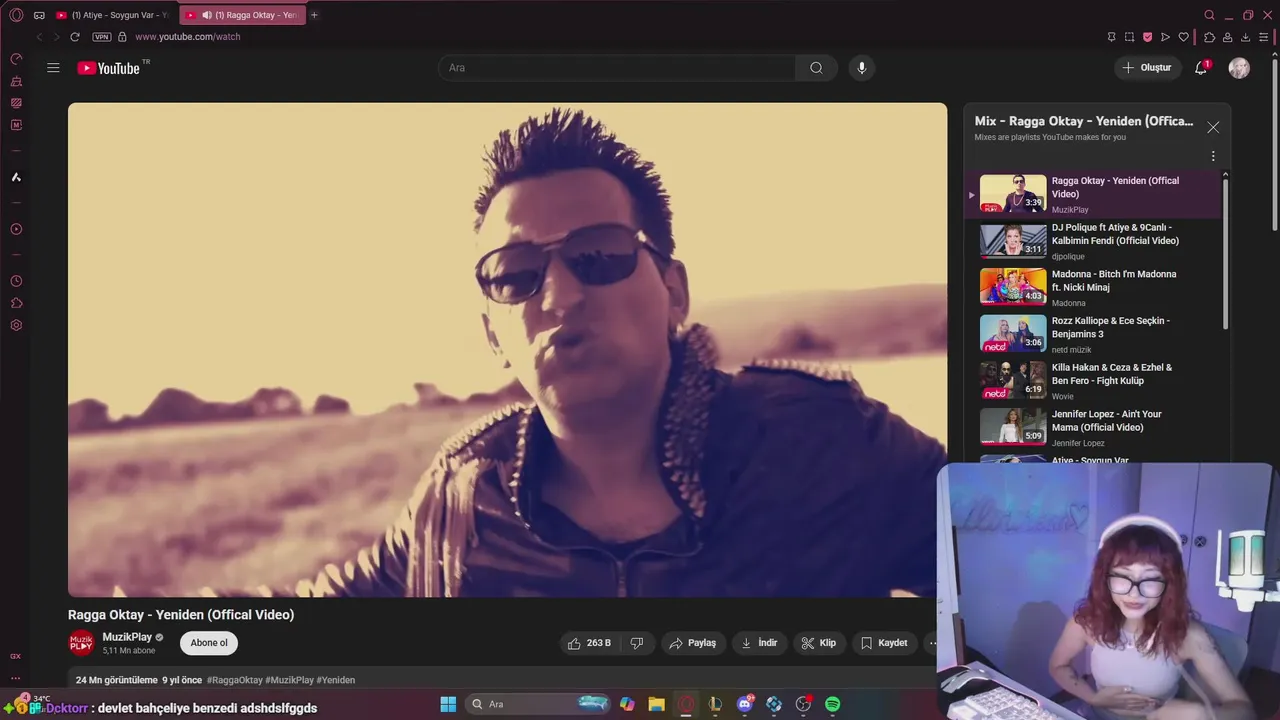This screenshot has width=1280, height=720.
Task: Click the address bar URL
Action: (187, 37)
